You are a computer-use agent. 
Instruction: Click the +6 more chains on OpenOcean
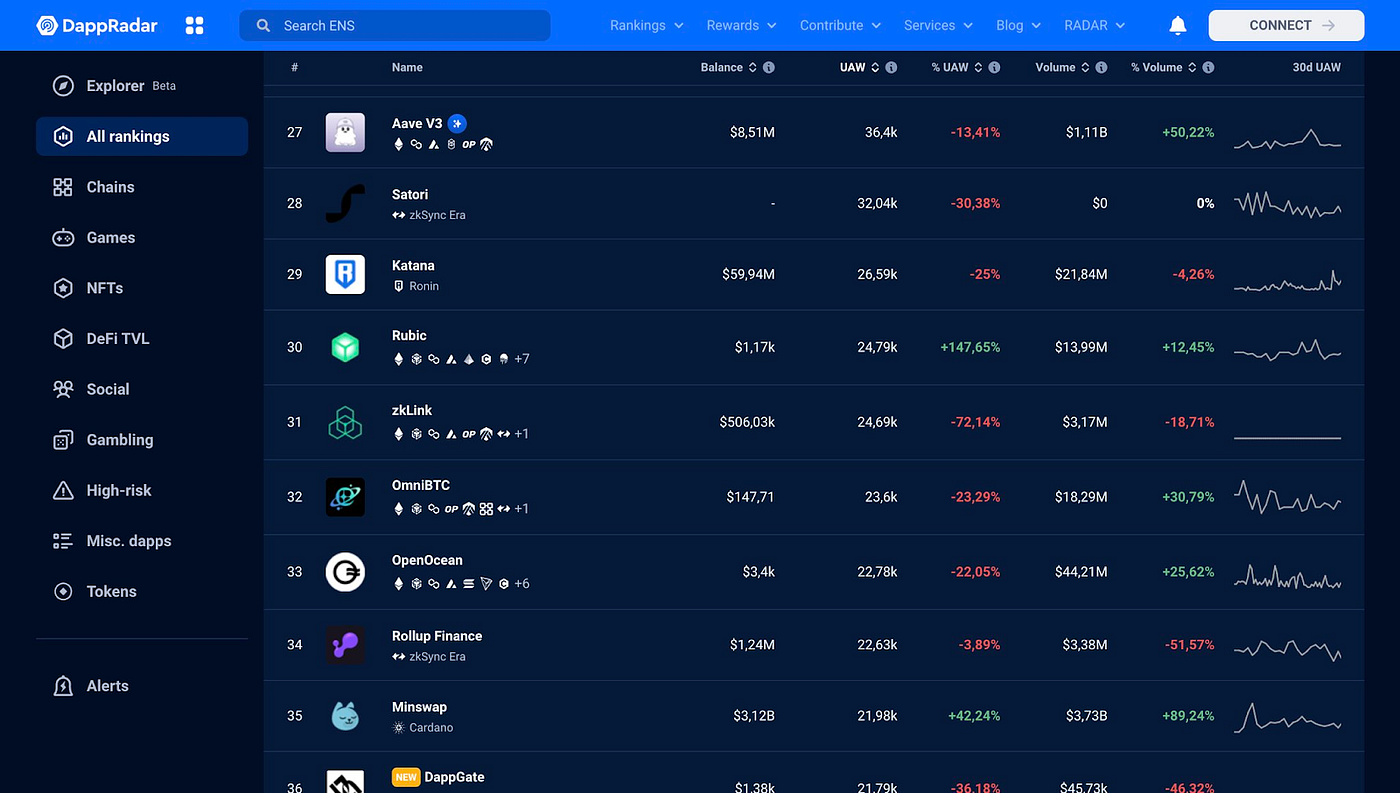[x=522, y=584]
